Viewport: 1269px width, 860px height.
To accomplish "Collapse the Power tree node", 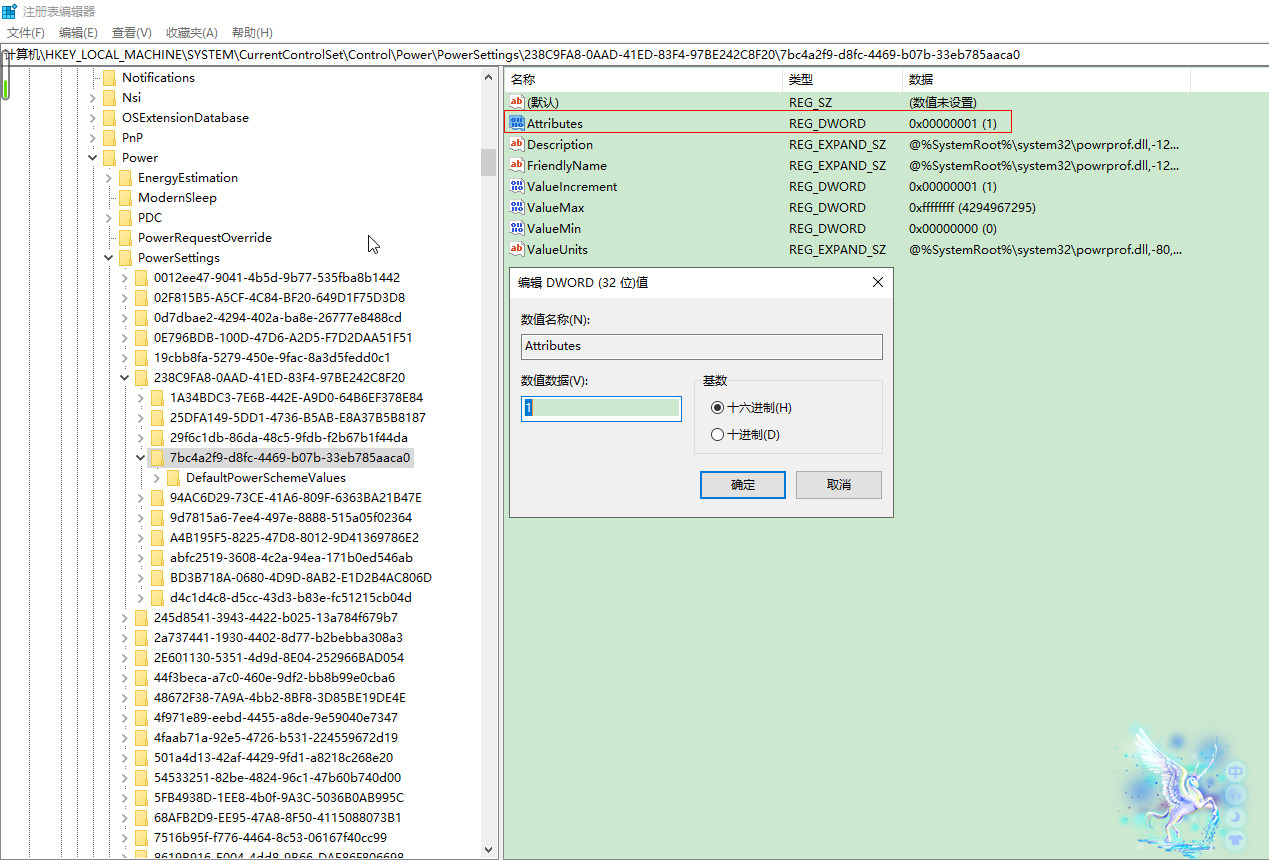I will tap(93, 157).
